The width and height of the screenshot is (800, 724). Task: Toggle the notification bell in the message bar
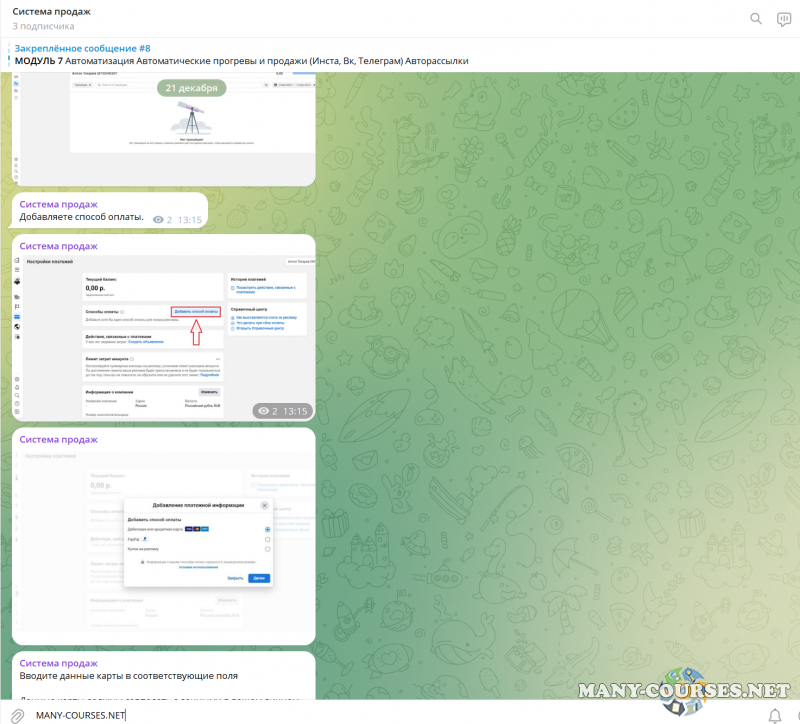(x=775, y=715)
